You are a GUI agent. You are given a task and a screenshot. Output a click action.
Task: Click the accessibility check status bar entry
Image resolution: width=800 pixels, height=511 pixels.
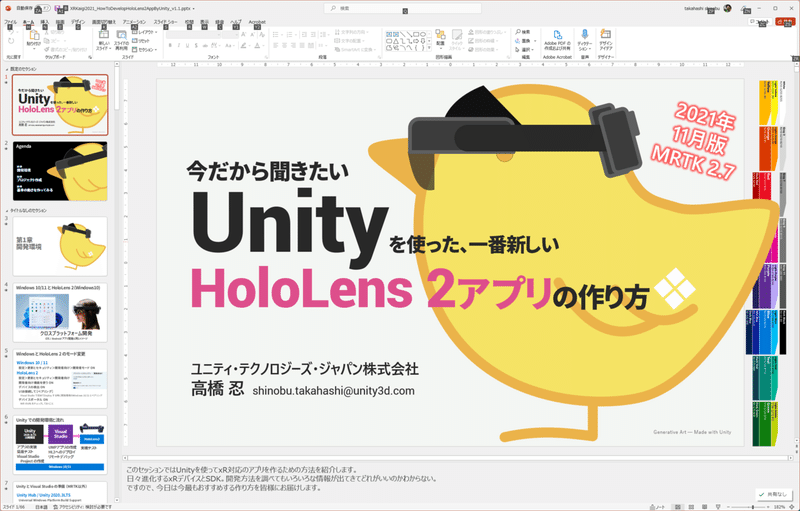[x=83, y=507]
